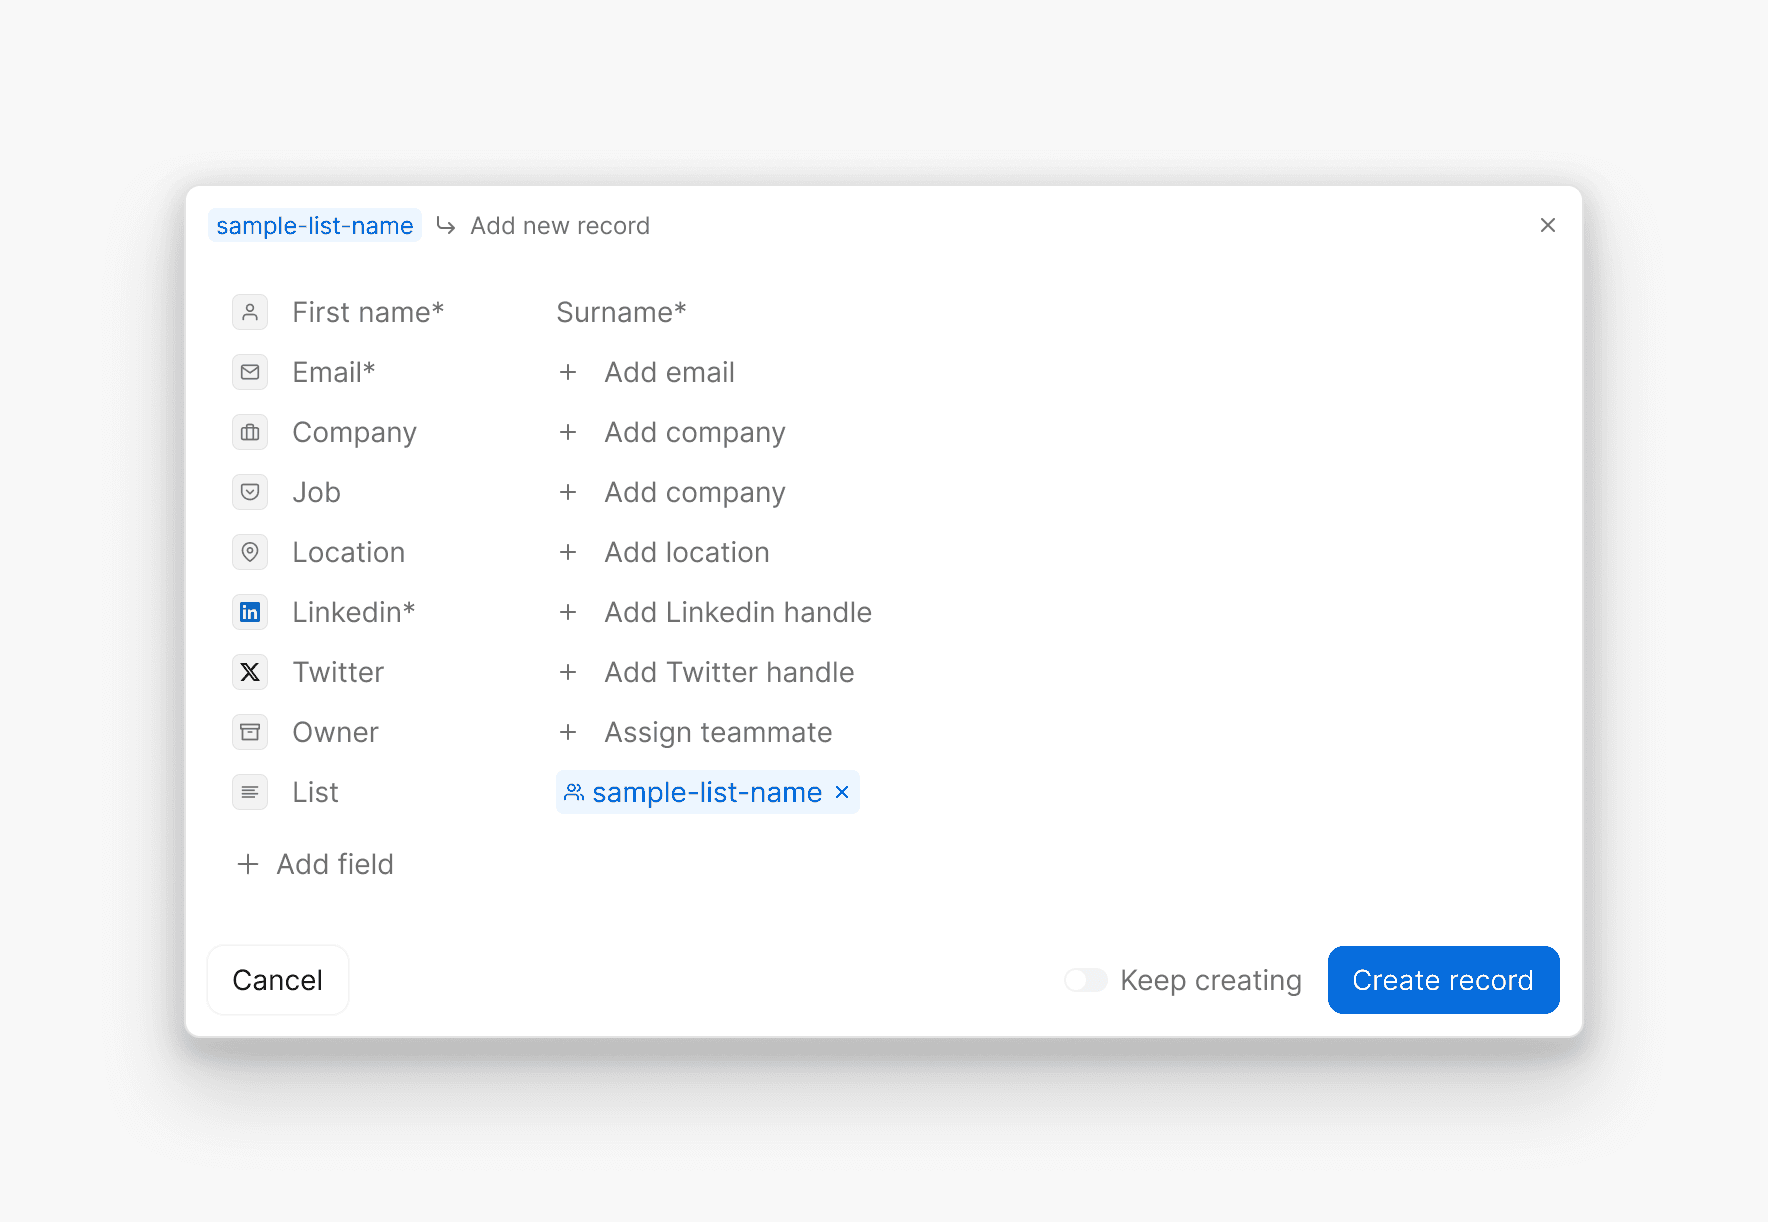Click the Add Linkedin handle field

[x=737, y=612]
